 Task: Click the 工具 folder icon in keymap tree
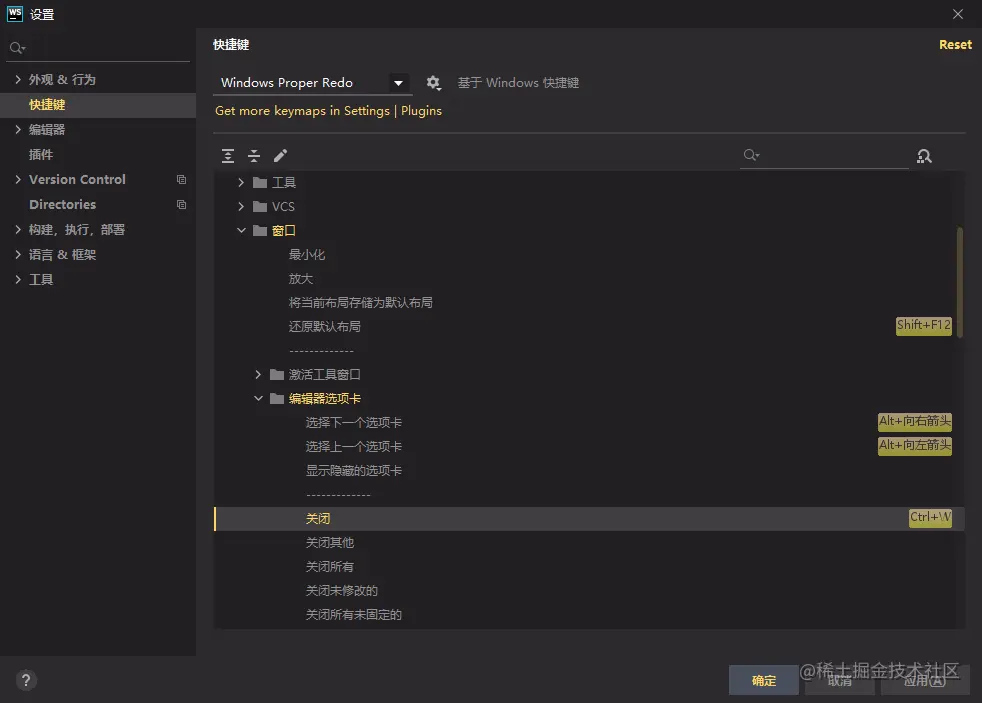[260, 183]
